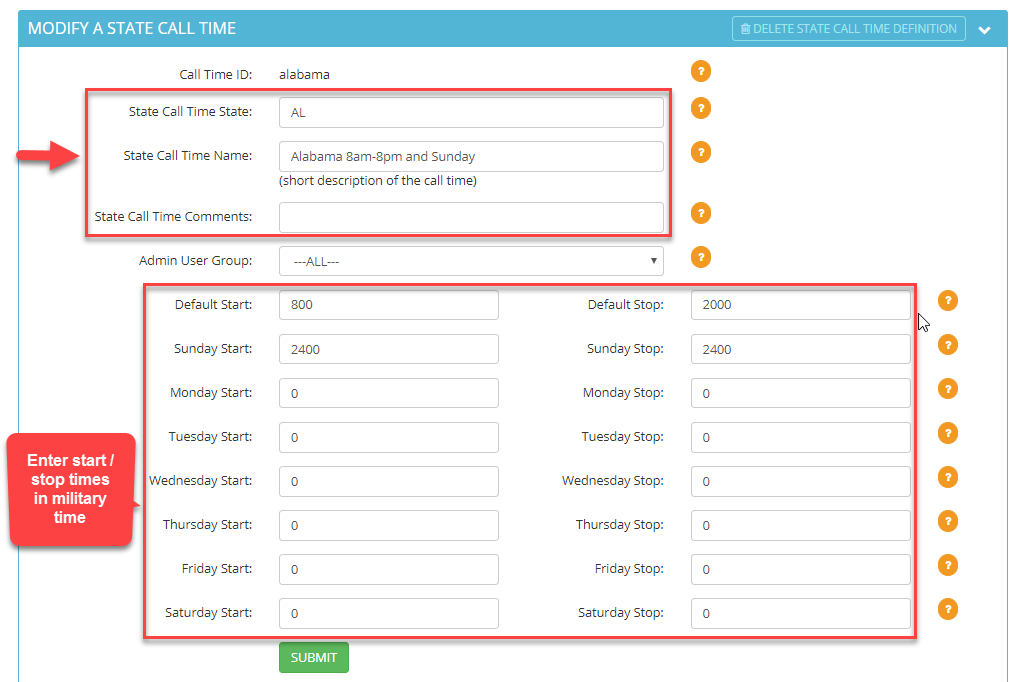Open help icon for State Call Time State
1014x682 pixels.
pyautogui.click(x=700, y=108)
